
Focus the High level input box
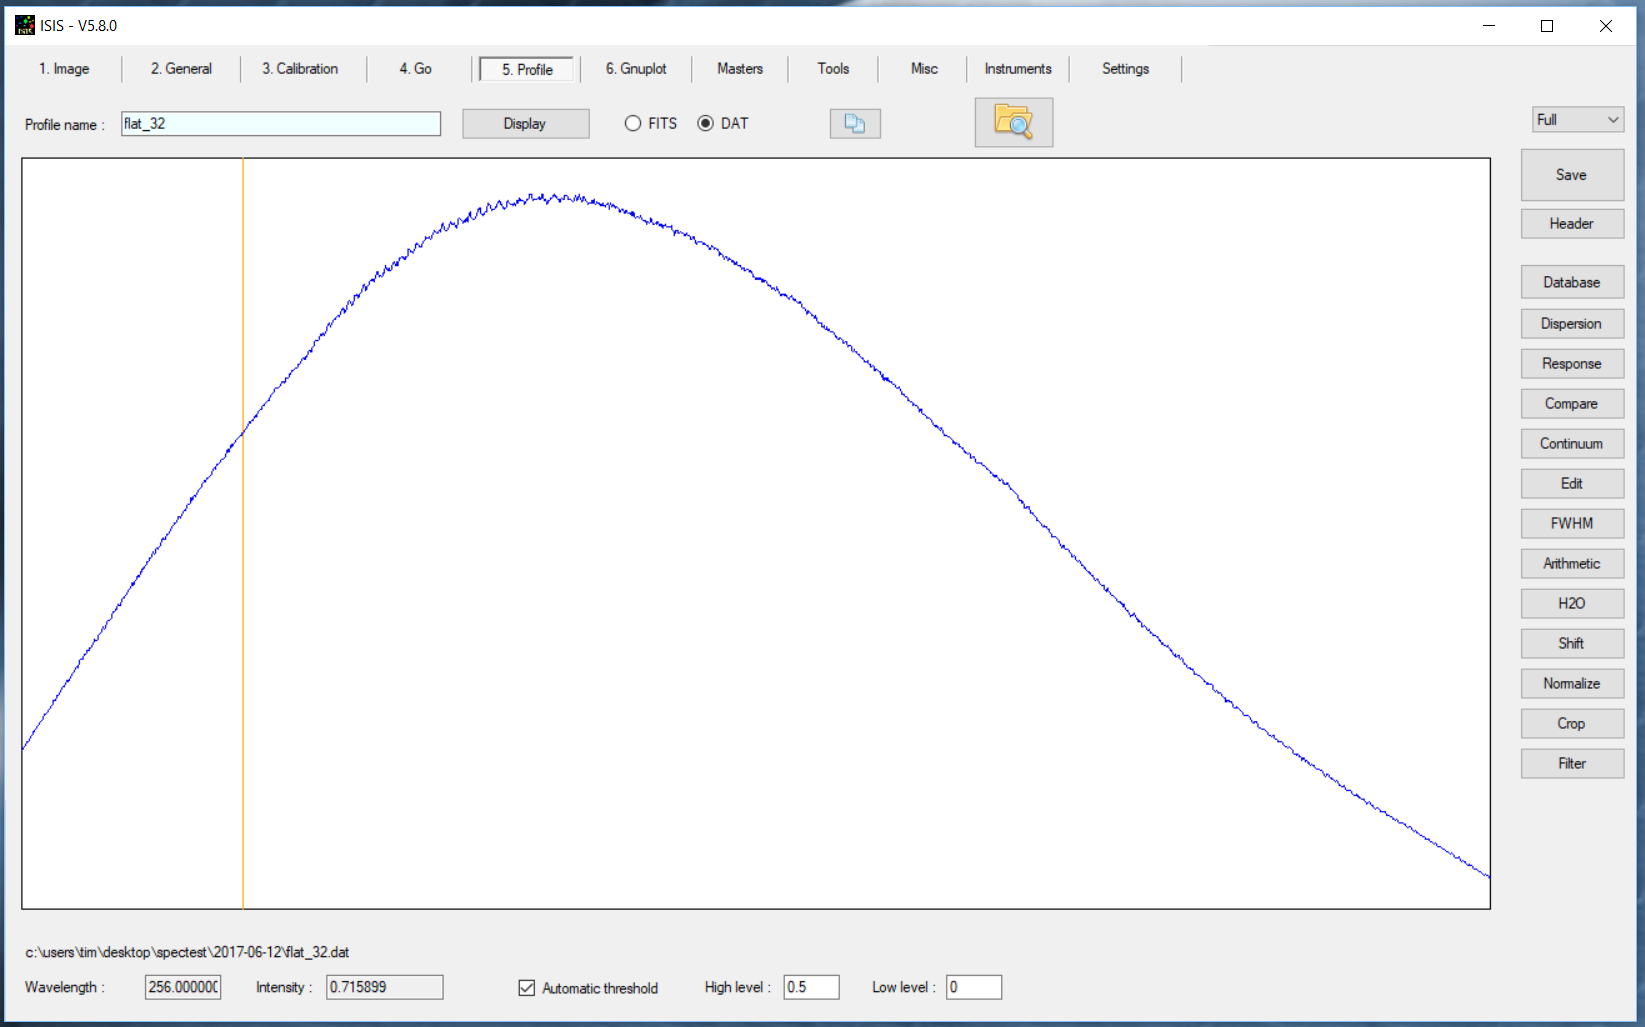point(810,988)
